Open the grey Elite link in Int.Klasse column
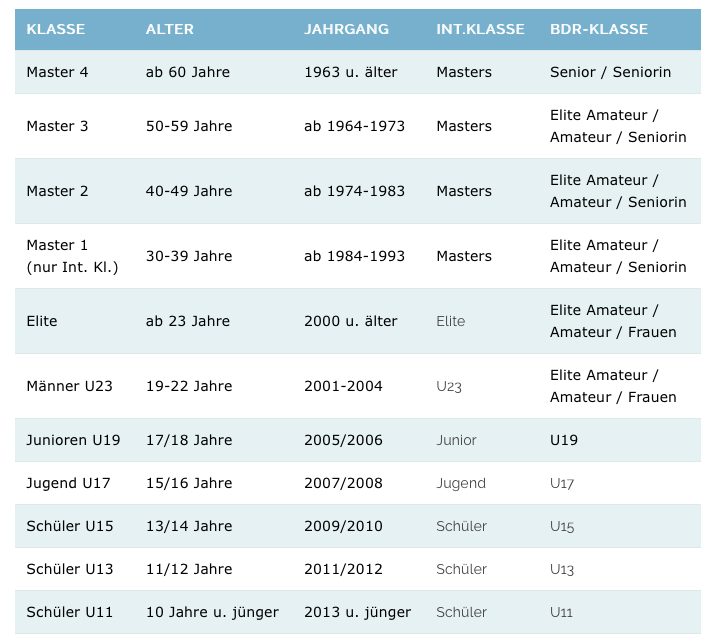Viewport: 717px width, 642px height. tap(451, 321)
